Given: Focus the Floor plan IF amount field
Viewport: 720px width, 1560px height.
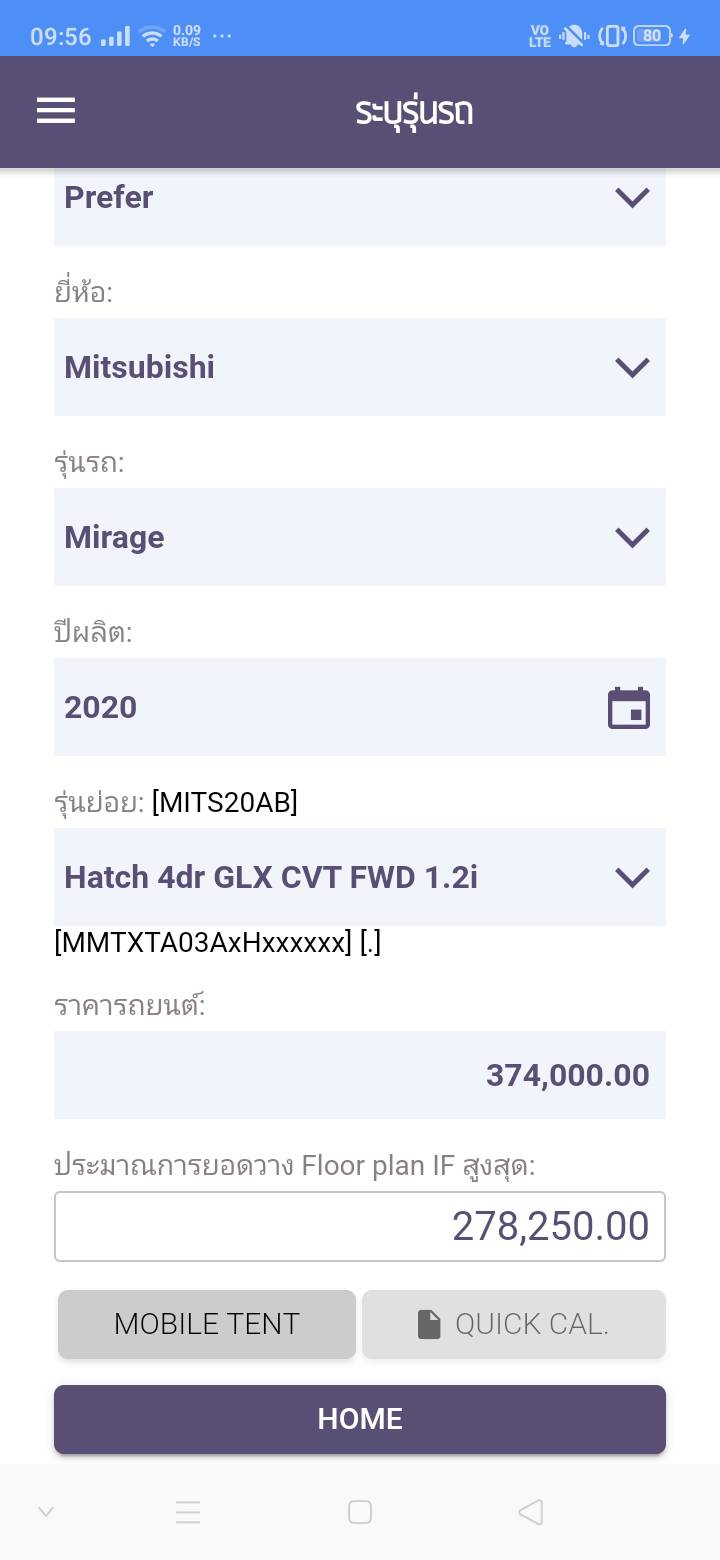Looking at the screenshot, I should (x=360, y=1226).
